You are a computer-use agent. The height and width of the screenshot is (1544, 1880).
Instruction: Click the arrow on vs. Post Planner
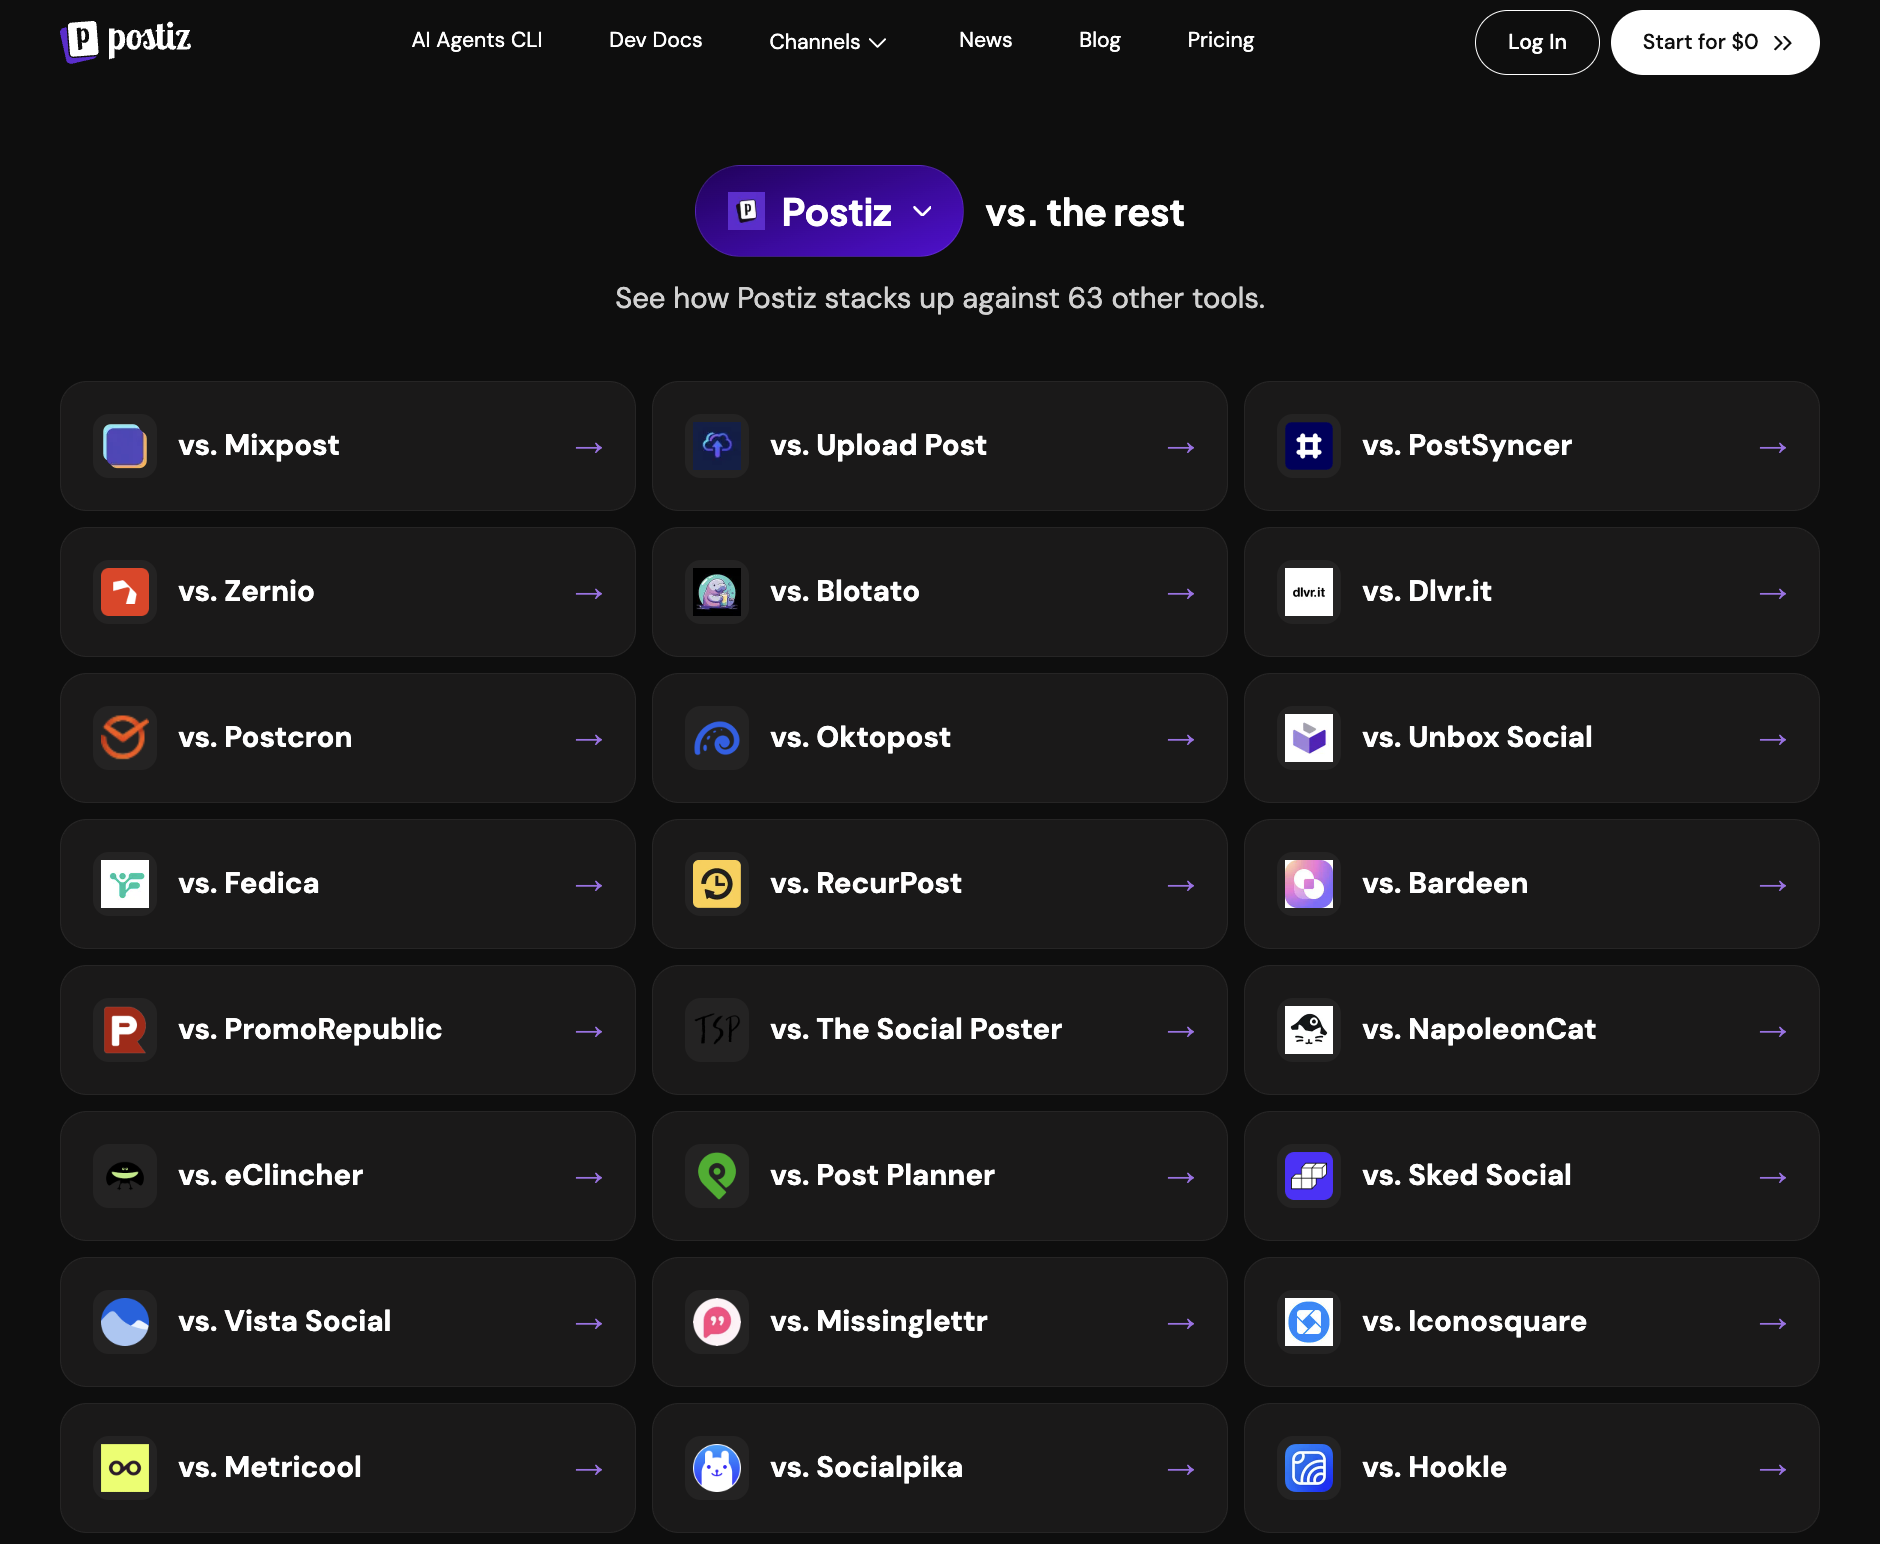click(1181, 1178)
